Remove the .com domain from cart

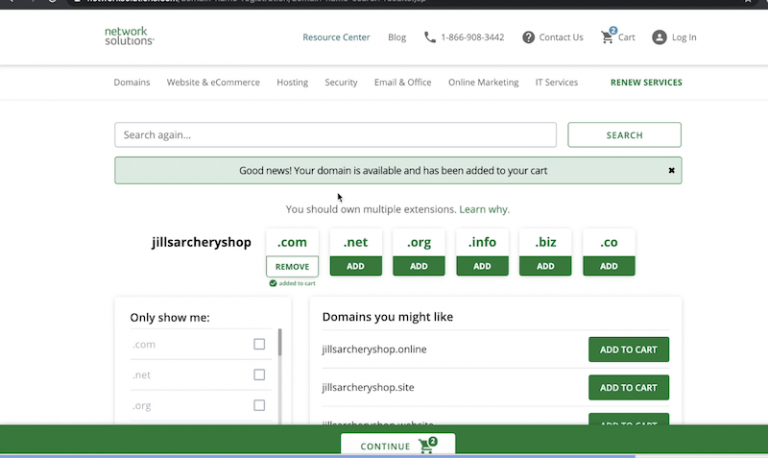coord(292,266)
